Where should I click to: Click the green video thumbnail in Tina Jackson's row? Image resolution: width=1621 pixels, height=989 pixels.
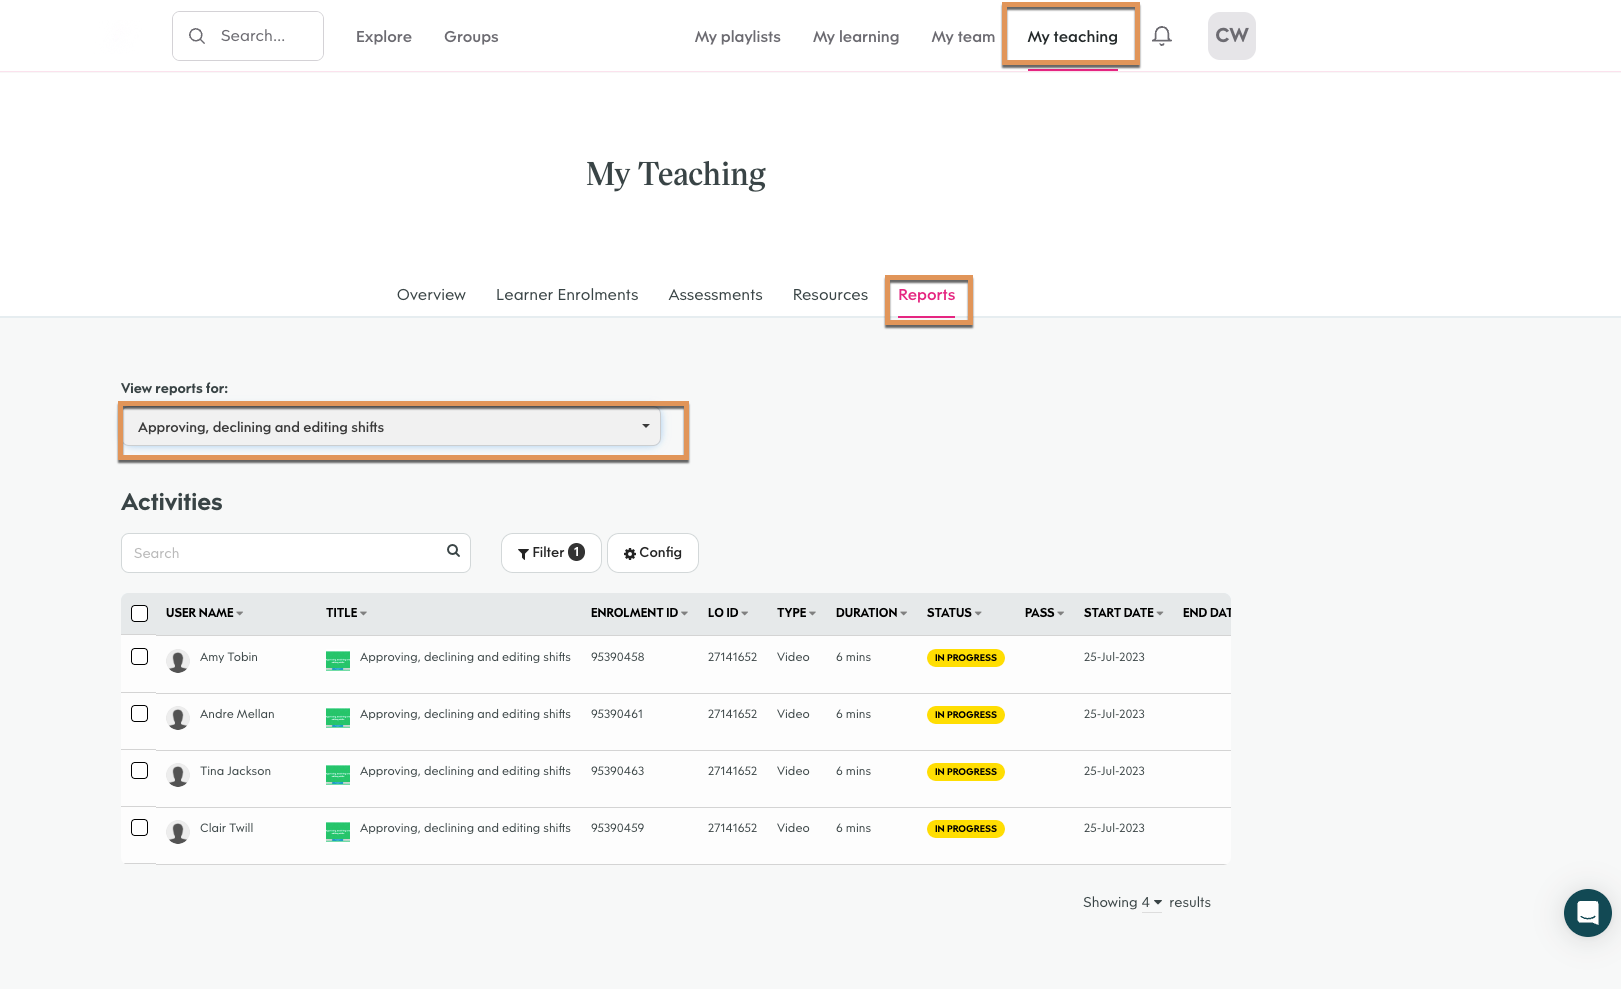click(338, 775)
